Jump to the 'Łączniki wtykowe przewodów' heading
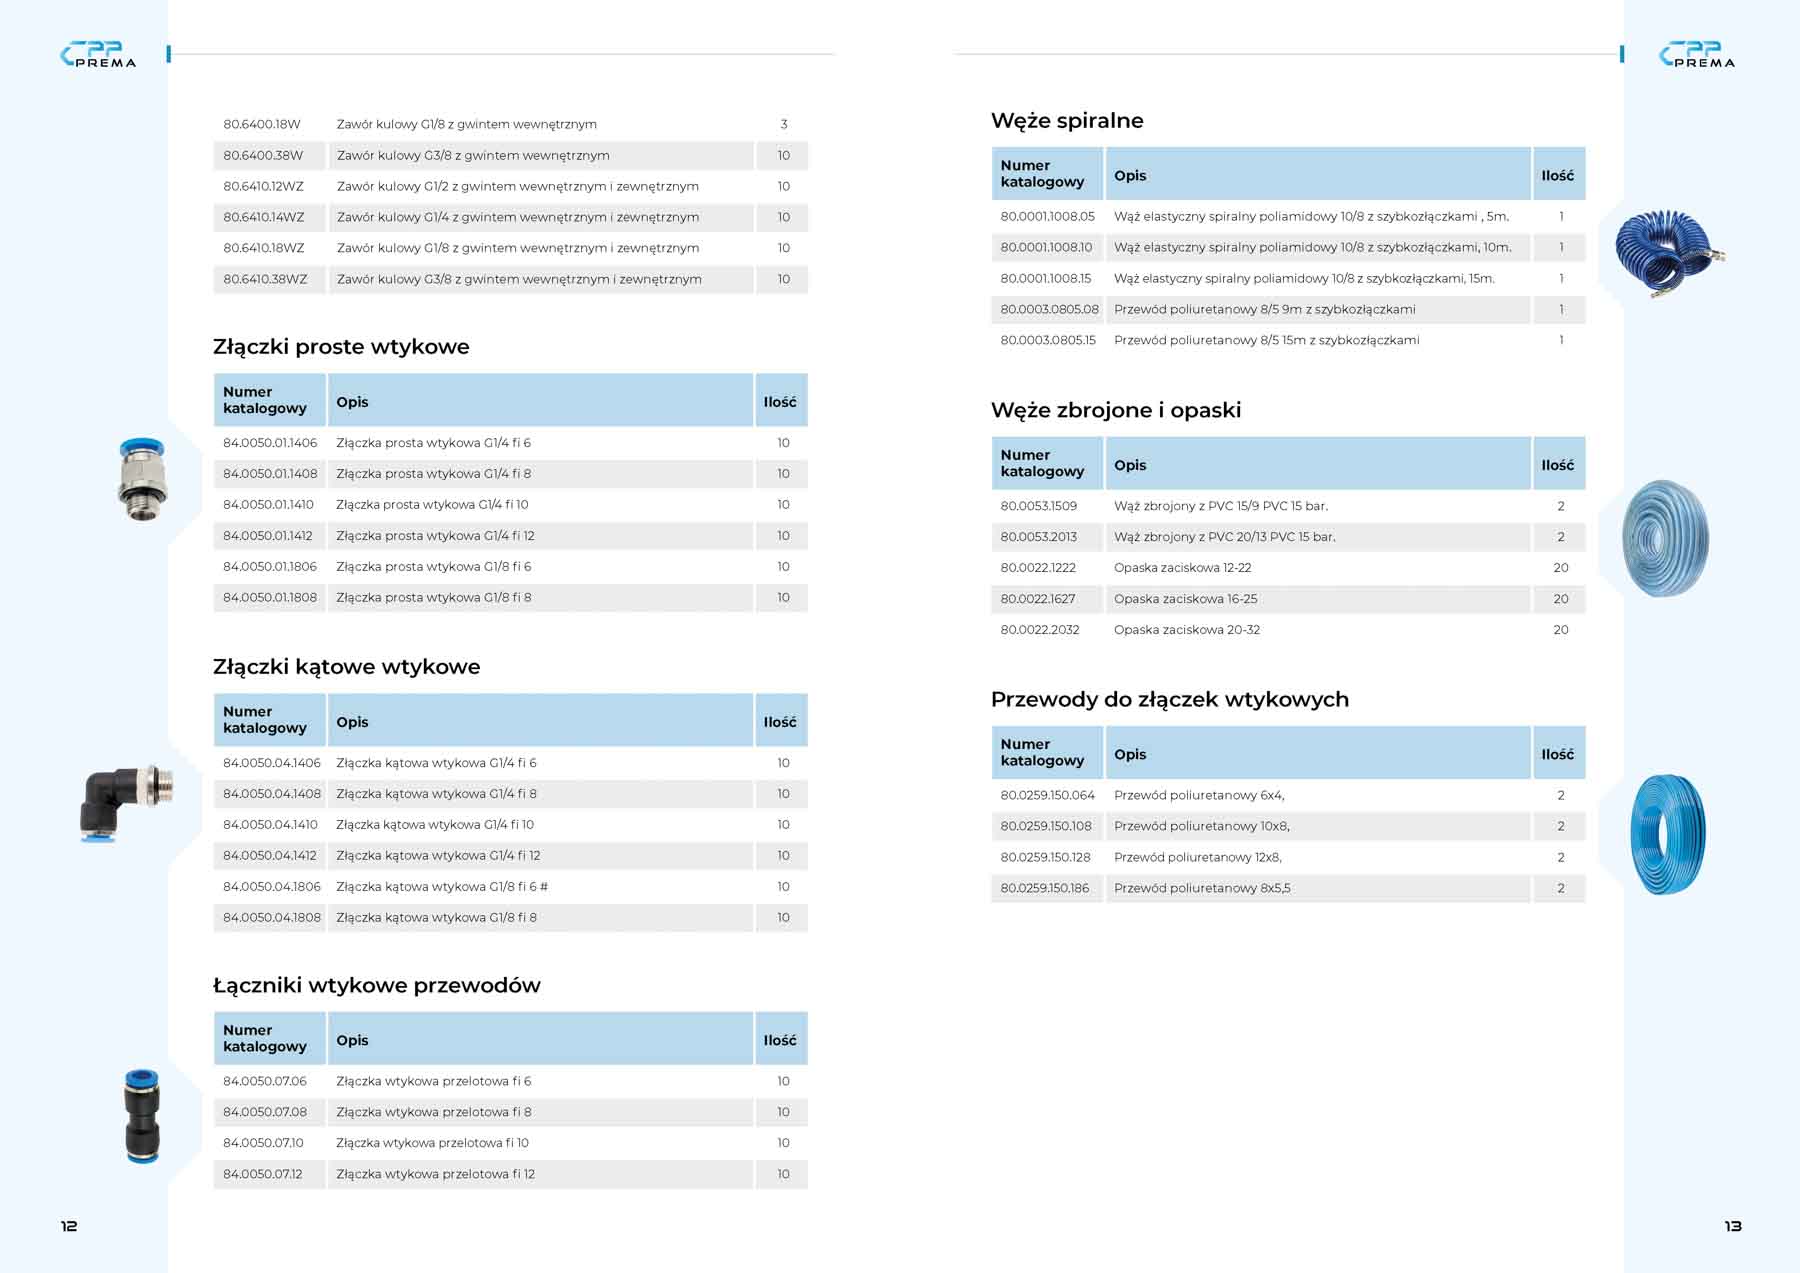 (x=376, y=985)
